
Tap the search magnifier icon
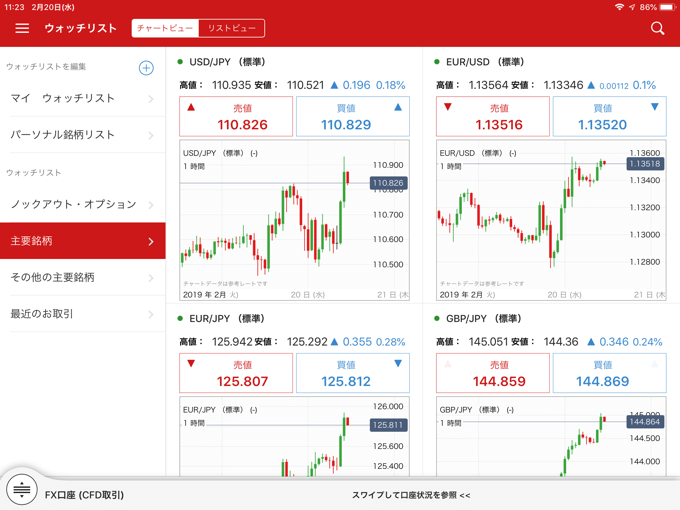tap(657, 28)
